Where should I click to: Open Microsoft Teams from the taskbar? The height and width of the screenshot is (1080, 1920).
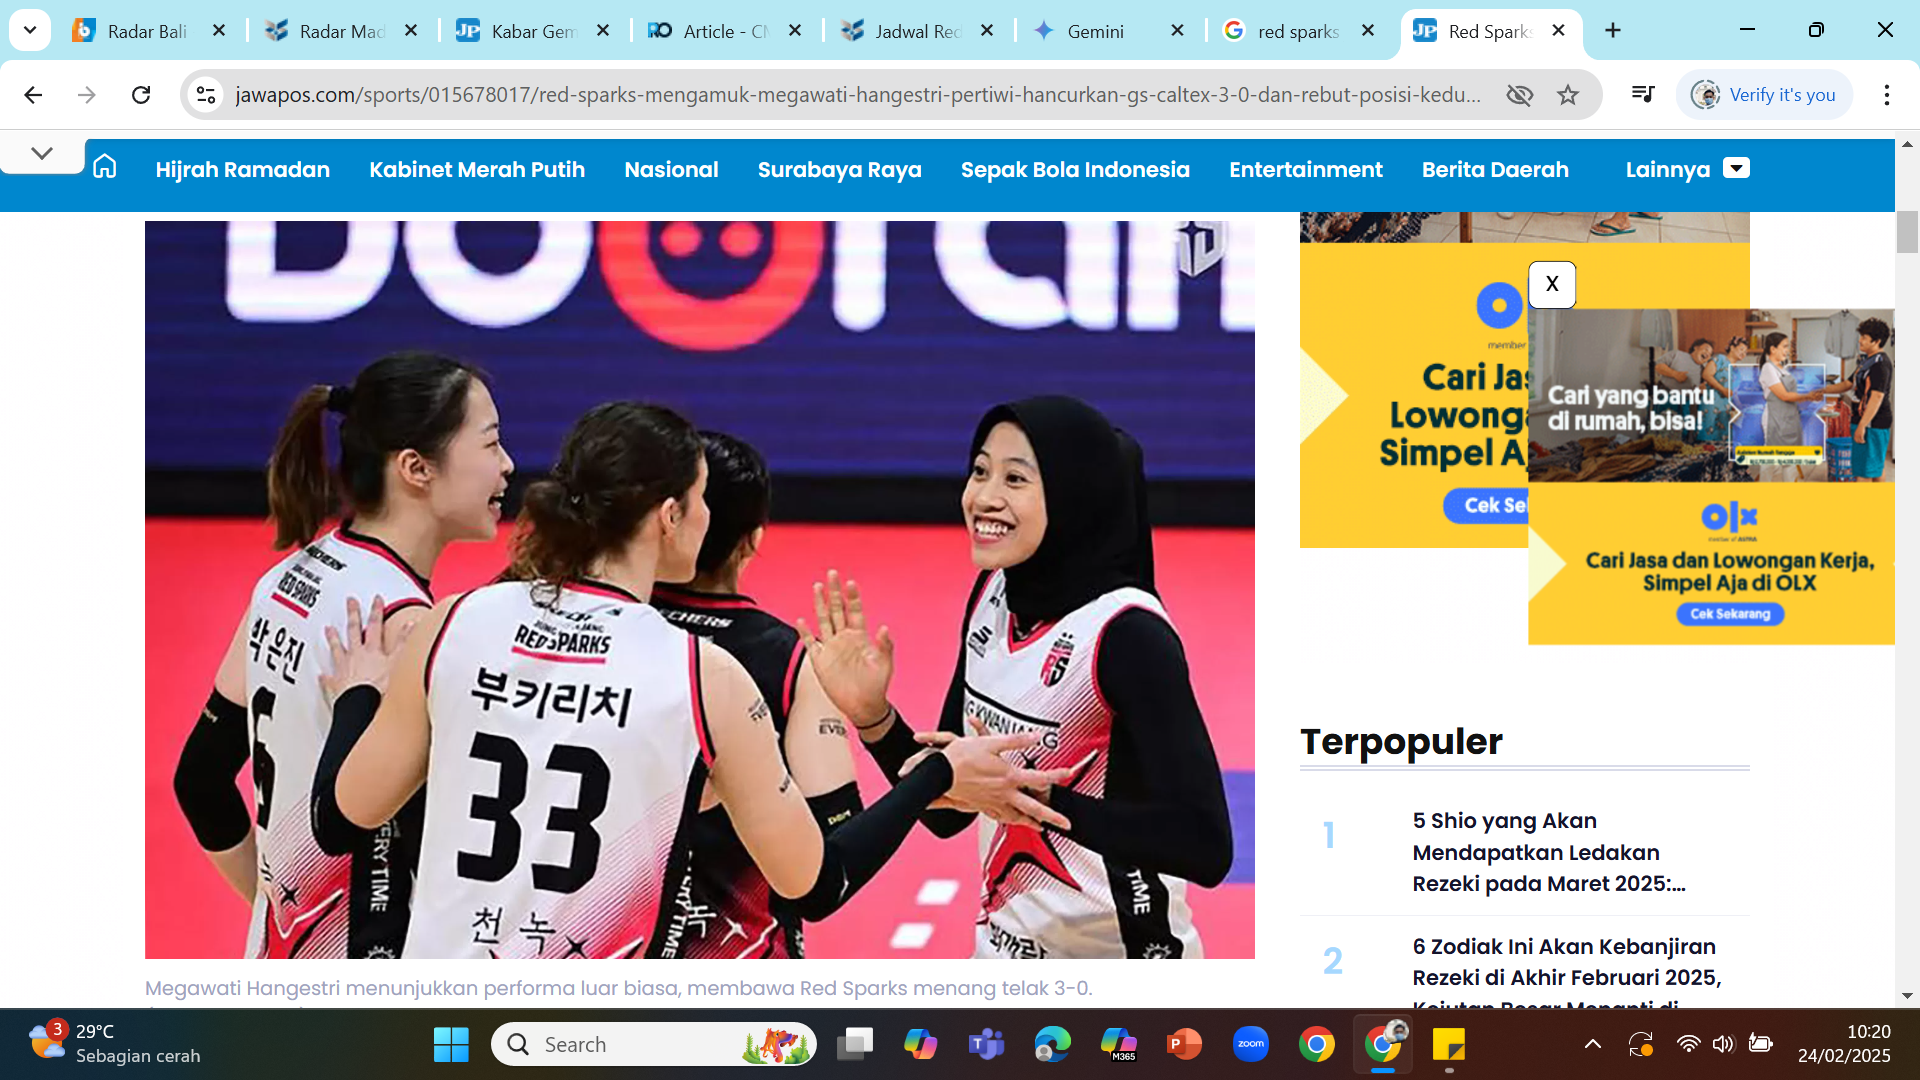(987, 1045)
